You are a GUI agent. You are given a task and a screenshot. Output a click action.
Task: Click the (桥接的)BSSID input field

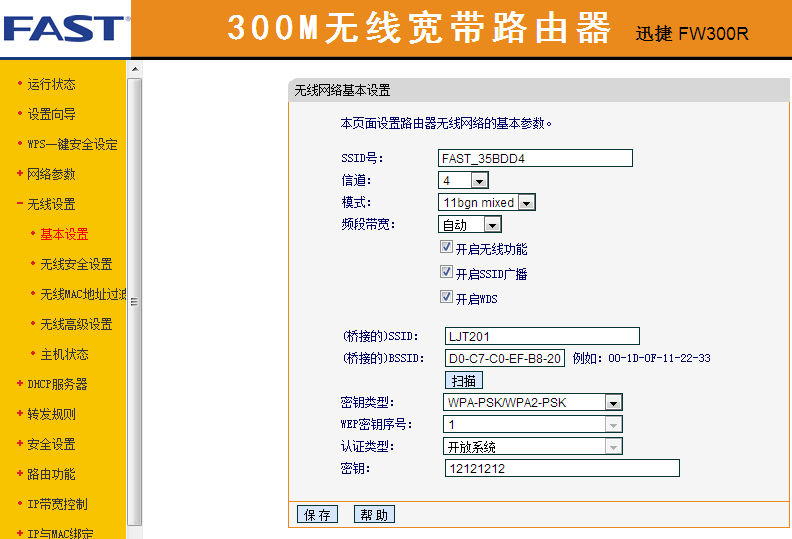click(x=505, y=358)
